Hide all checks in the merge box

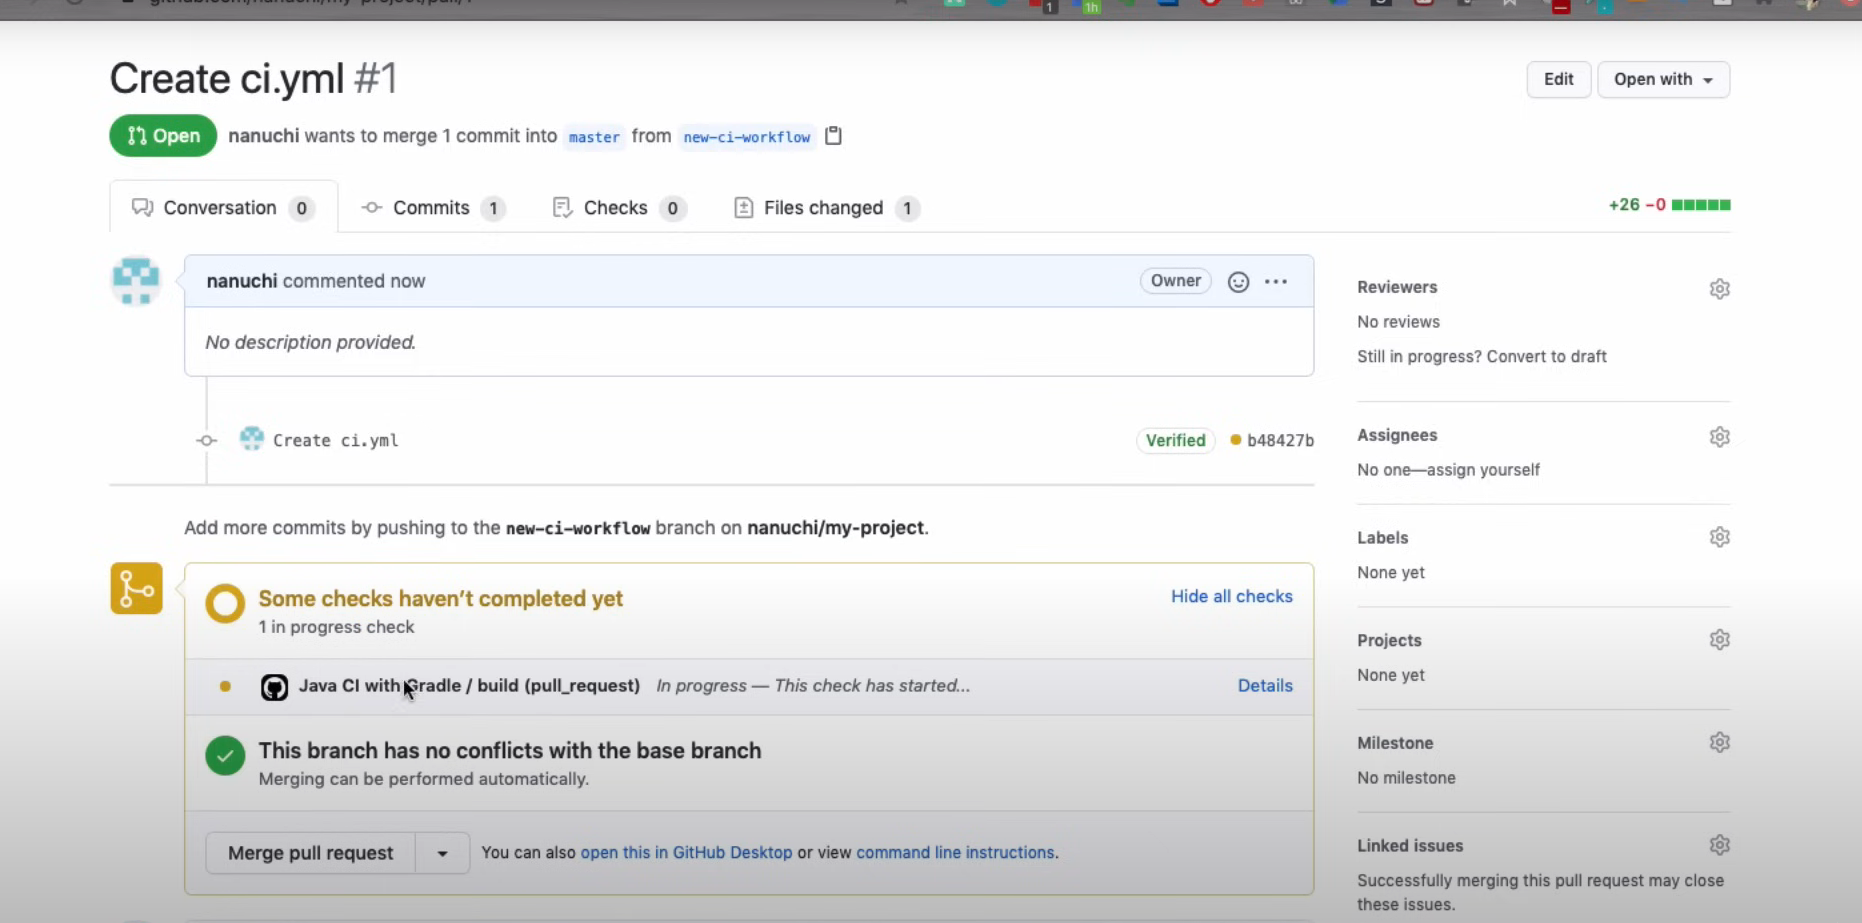1231,597
